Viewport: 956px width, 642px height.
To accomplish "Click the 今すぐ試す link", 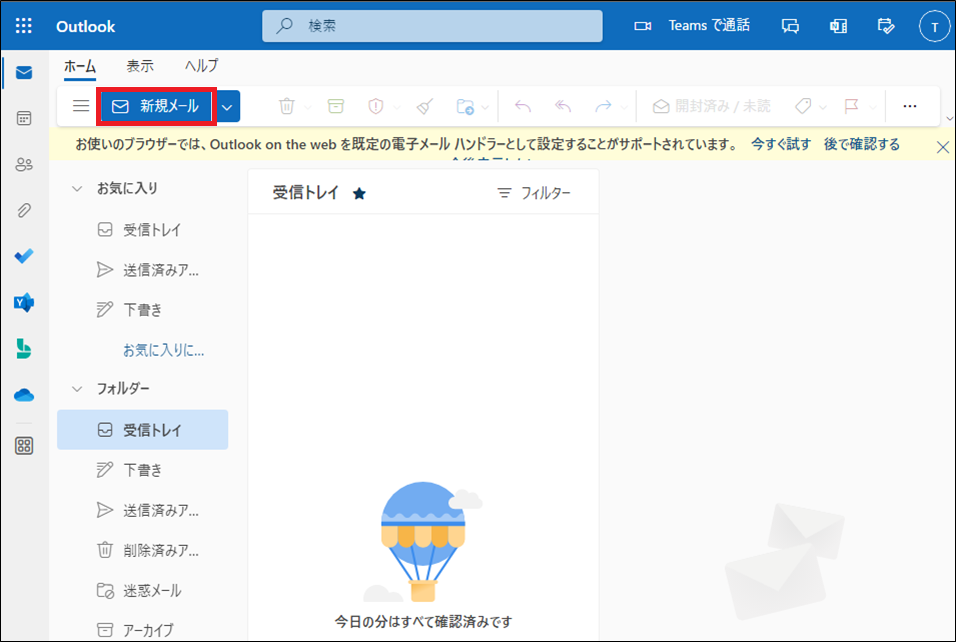I will (x=781, y=144).
